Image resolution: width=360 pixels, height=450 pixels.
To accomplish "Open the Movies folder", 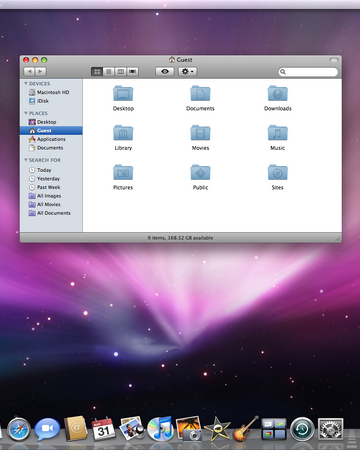I will pos(200,133).
